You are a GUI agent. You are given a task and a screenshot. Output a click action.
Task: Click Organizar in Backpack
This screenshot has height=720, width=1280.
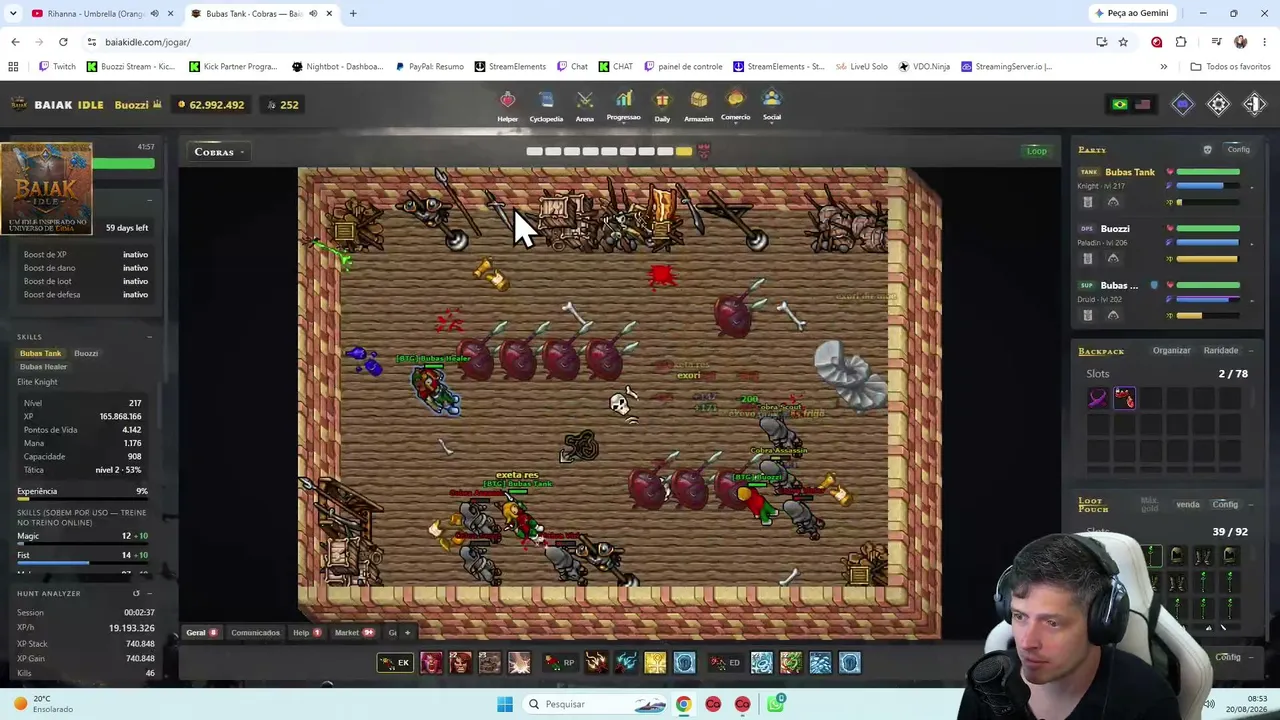point(1171,351)
